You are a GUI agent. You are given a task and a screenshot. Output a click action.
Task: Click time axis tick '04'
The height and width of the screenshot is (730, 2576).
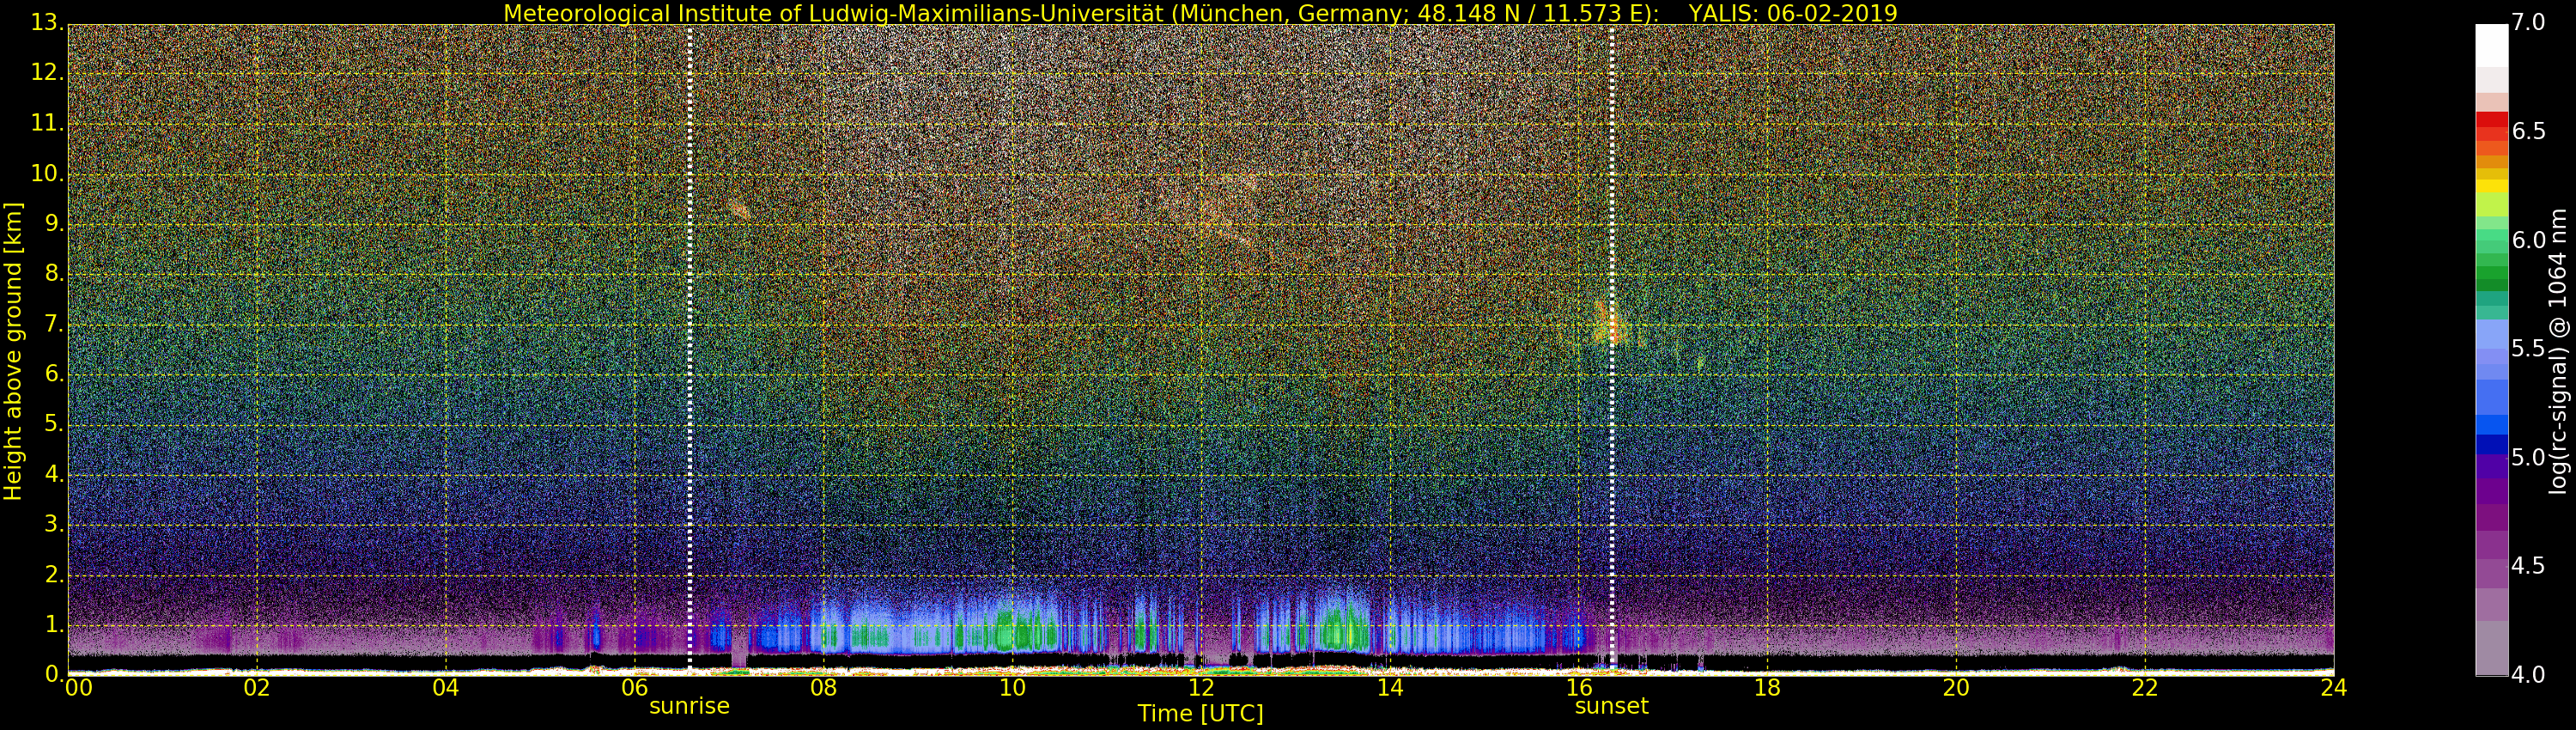446,688
